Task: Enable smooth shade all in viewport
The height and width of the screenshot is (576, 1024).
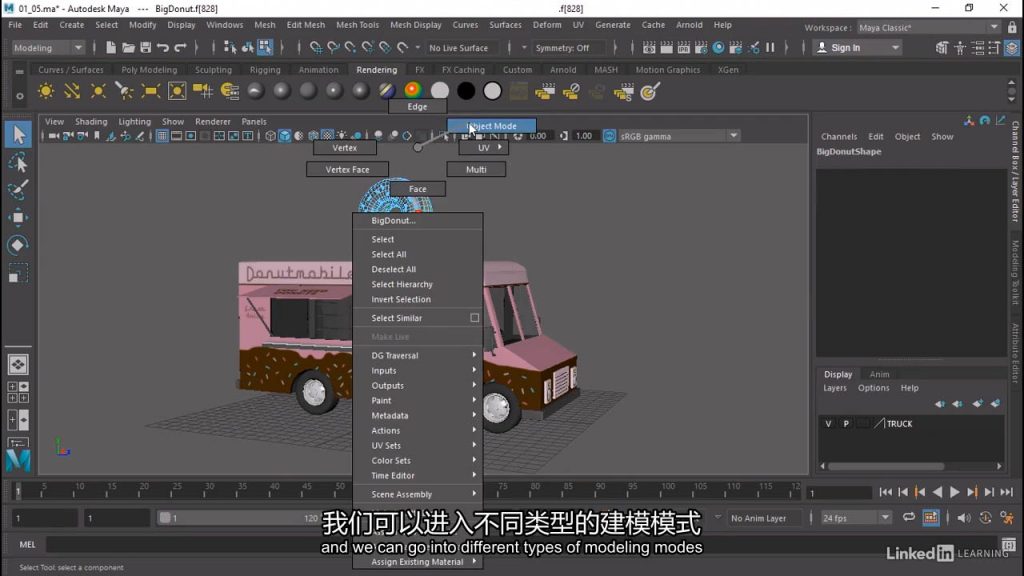Action: pyautogui.click(x=285, y=136)
